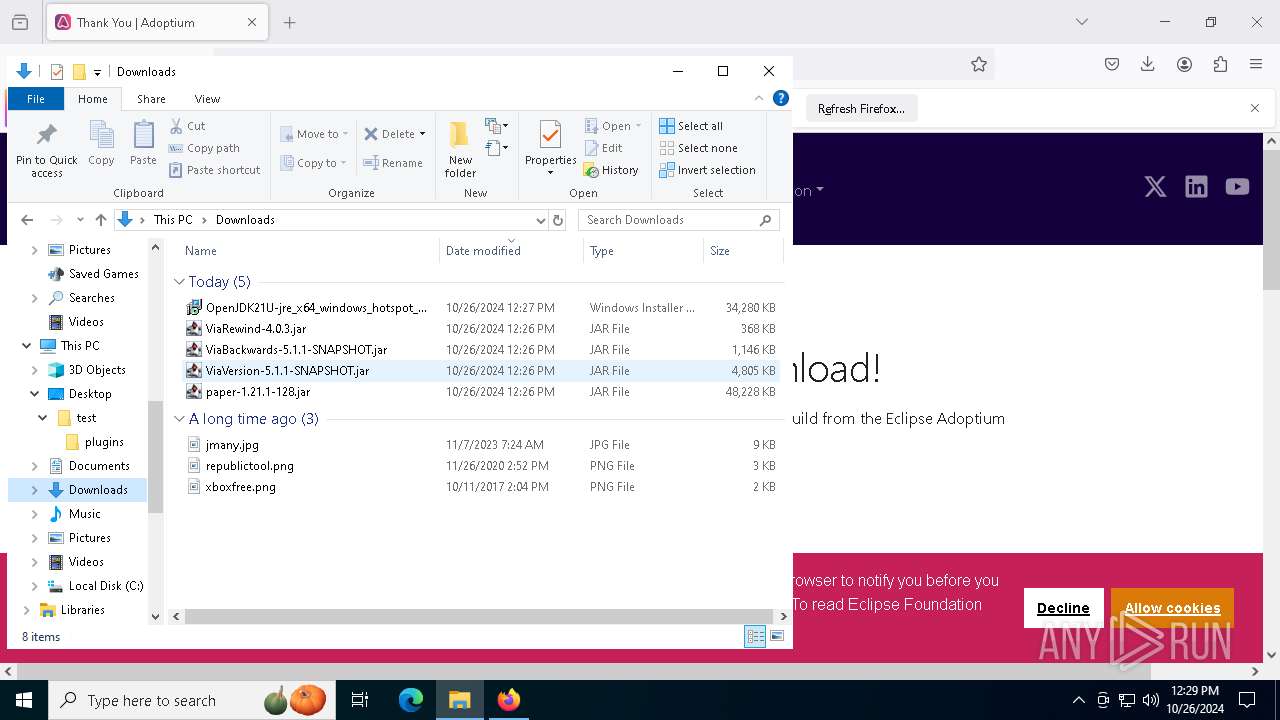Select the Home ribbon tab
Viewport: 1280px width, 720px height.
point(93,99)
